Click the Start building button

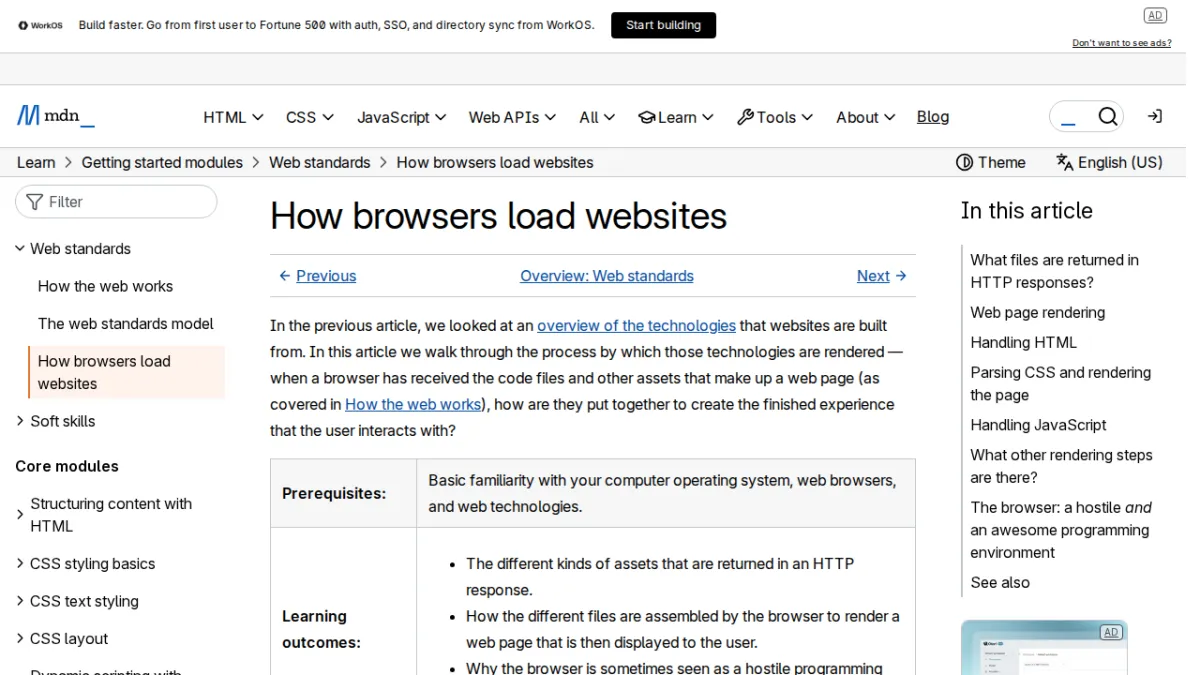click(x=663, y=25)
